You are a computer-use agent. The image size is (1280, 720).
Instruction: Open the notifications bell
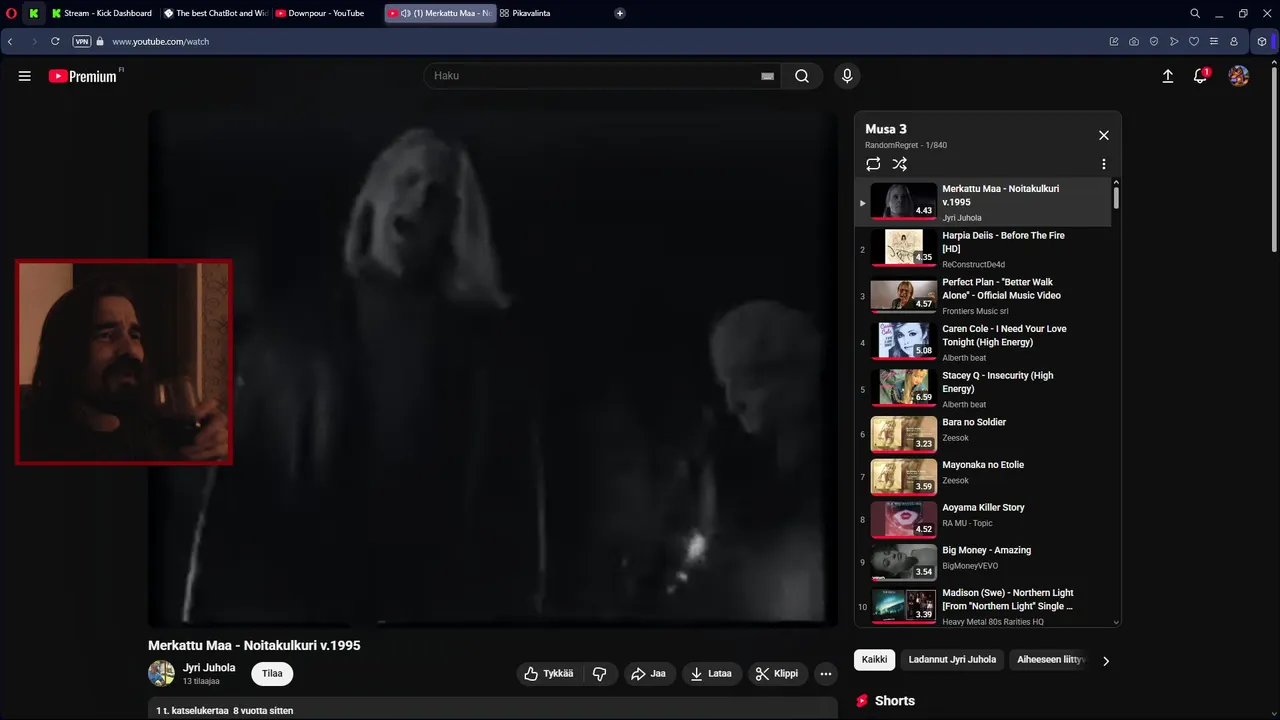click(1201, 76)
